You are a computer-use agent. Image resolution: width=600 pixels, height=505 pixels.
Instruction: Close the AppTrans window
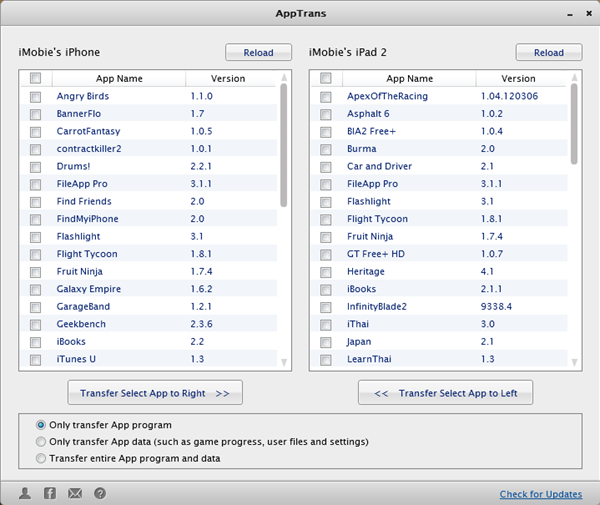point(589,13)
